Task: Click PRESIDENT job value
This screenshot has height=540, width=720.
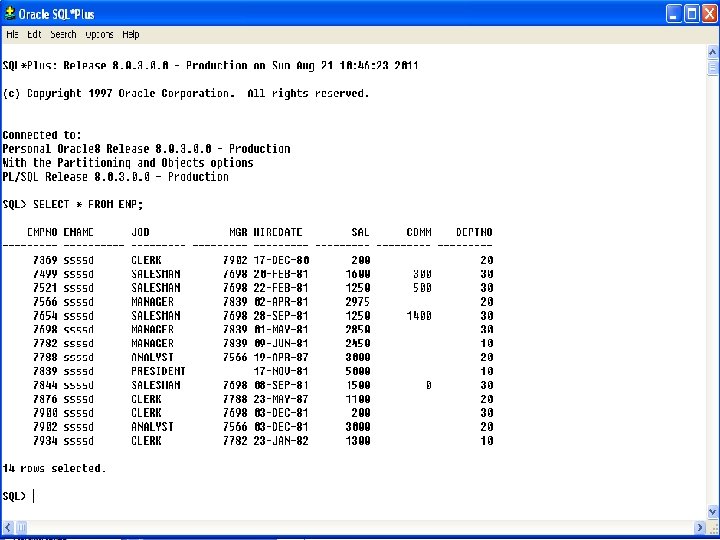Action: click(158, 371)
